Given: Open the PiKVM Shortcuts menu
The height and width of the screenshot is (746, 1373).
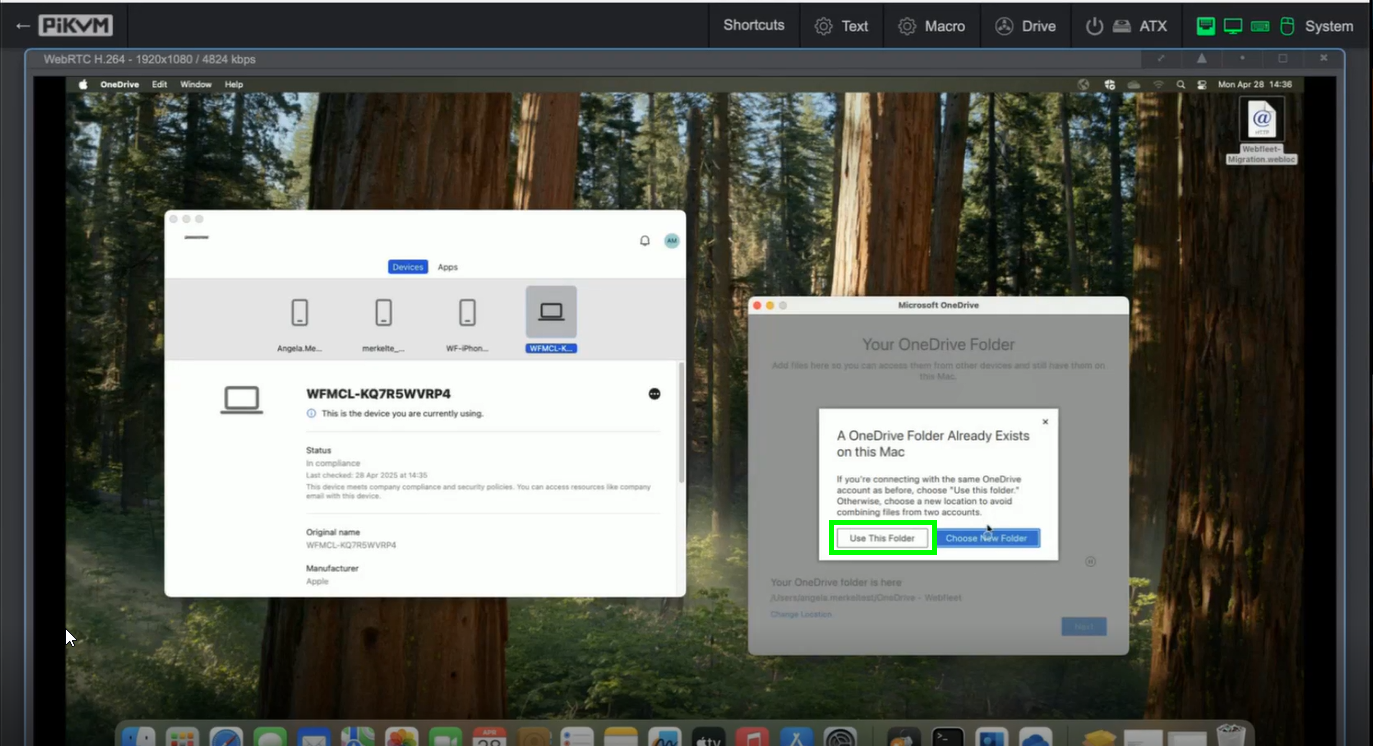Looking at the screenshot, I should (x=754, y=26).
